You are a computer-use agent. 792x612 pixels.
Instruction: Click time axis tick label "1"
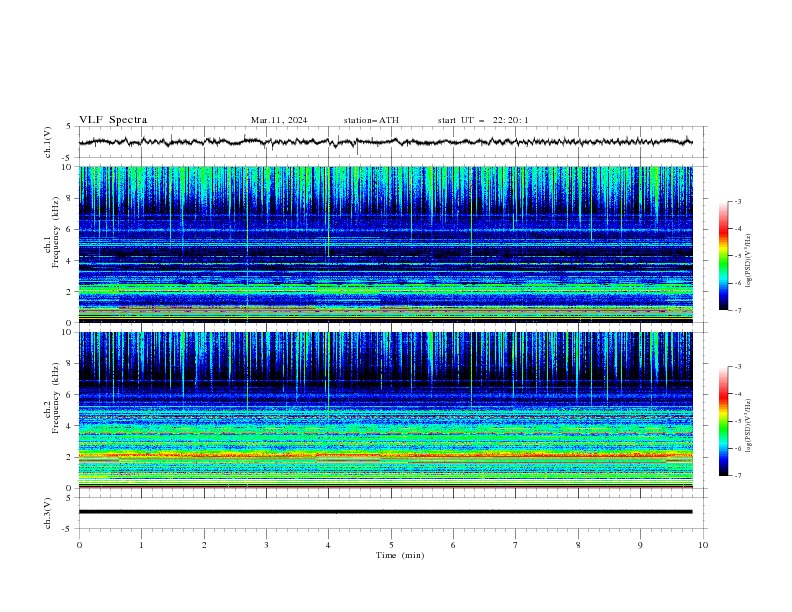[141, 545]
